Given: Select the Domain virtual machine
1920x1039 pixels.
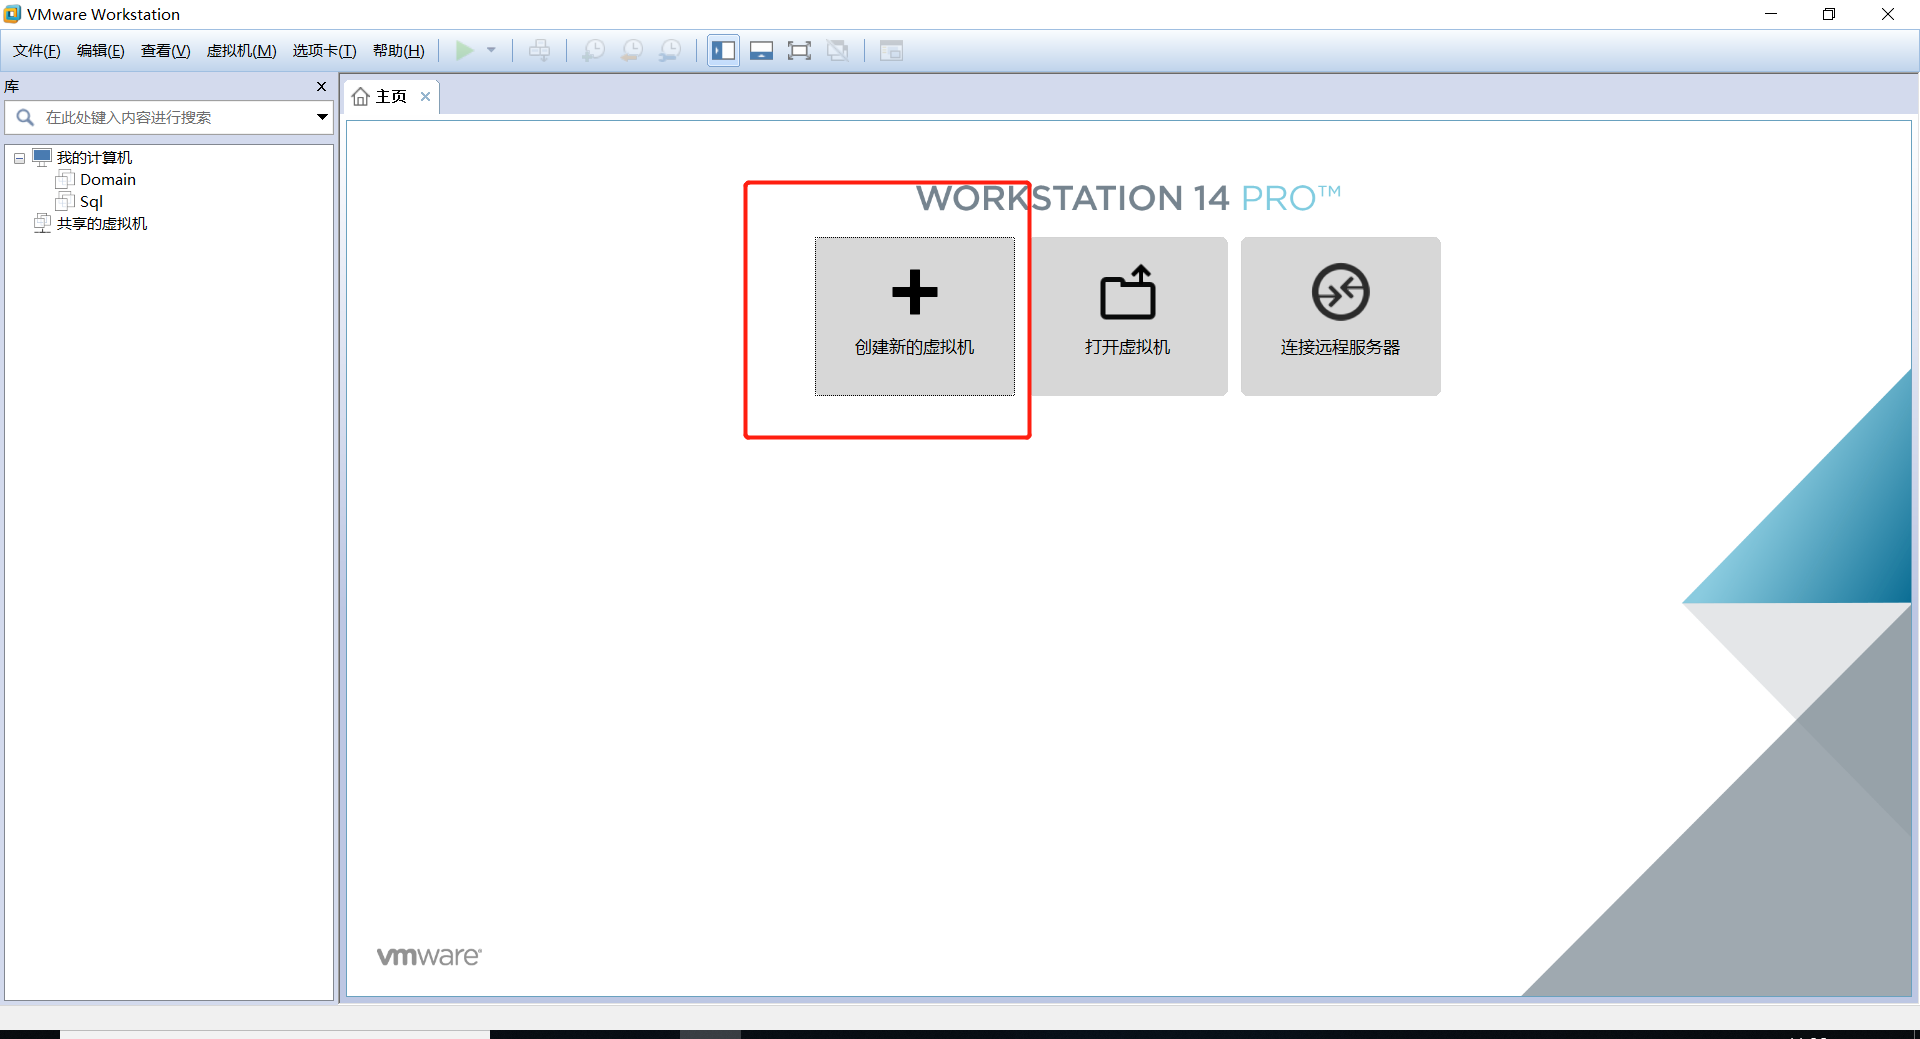Looking at the screenshot, I should click(108, 180).
